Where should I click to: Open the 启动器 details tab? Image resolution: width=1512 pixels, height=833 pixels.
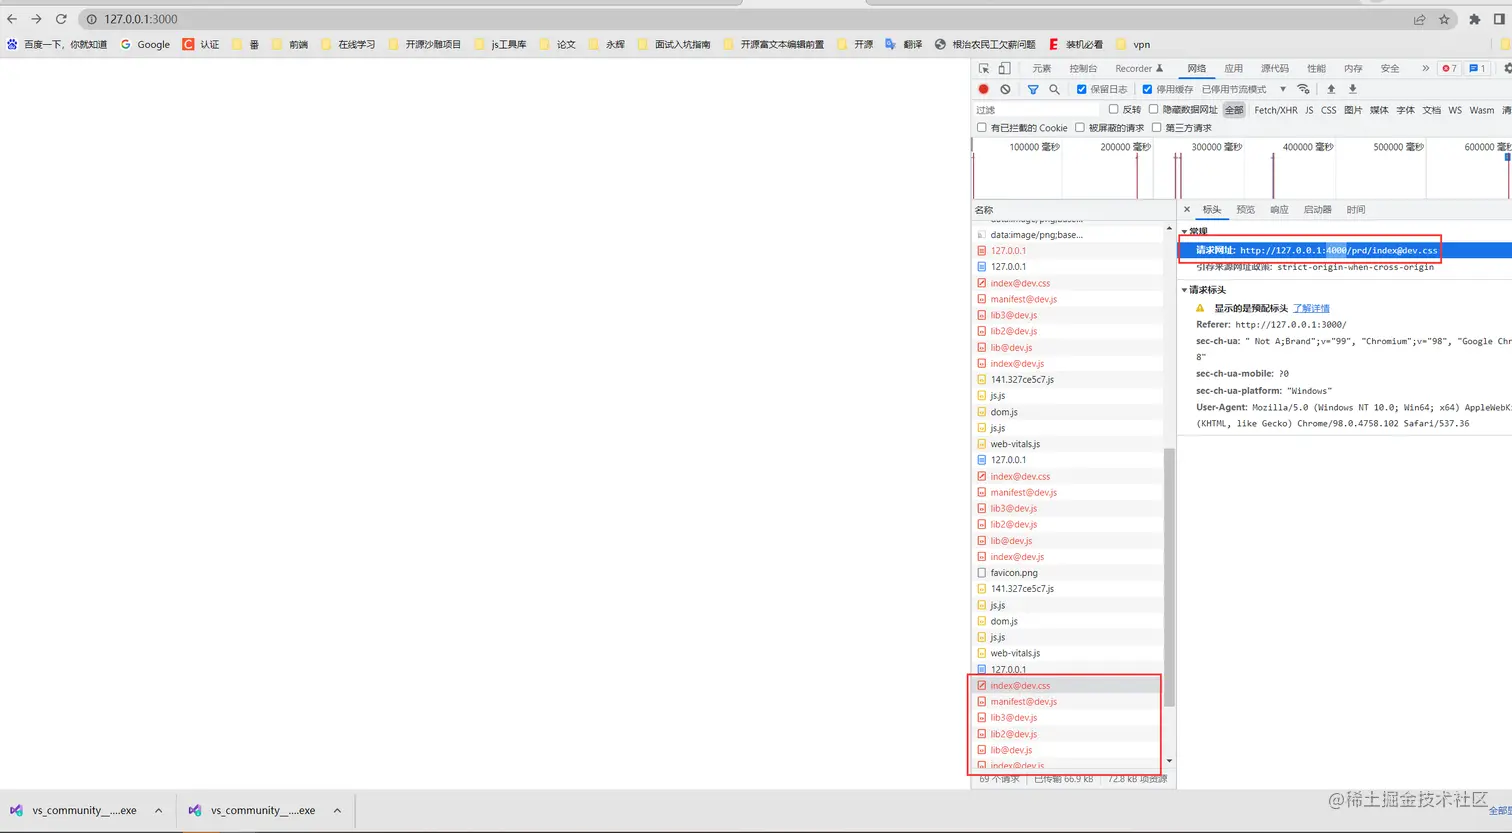click(x=1318, y=209)
